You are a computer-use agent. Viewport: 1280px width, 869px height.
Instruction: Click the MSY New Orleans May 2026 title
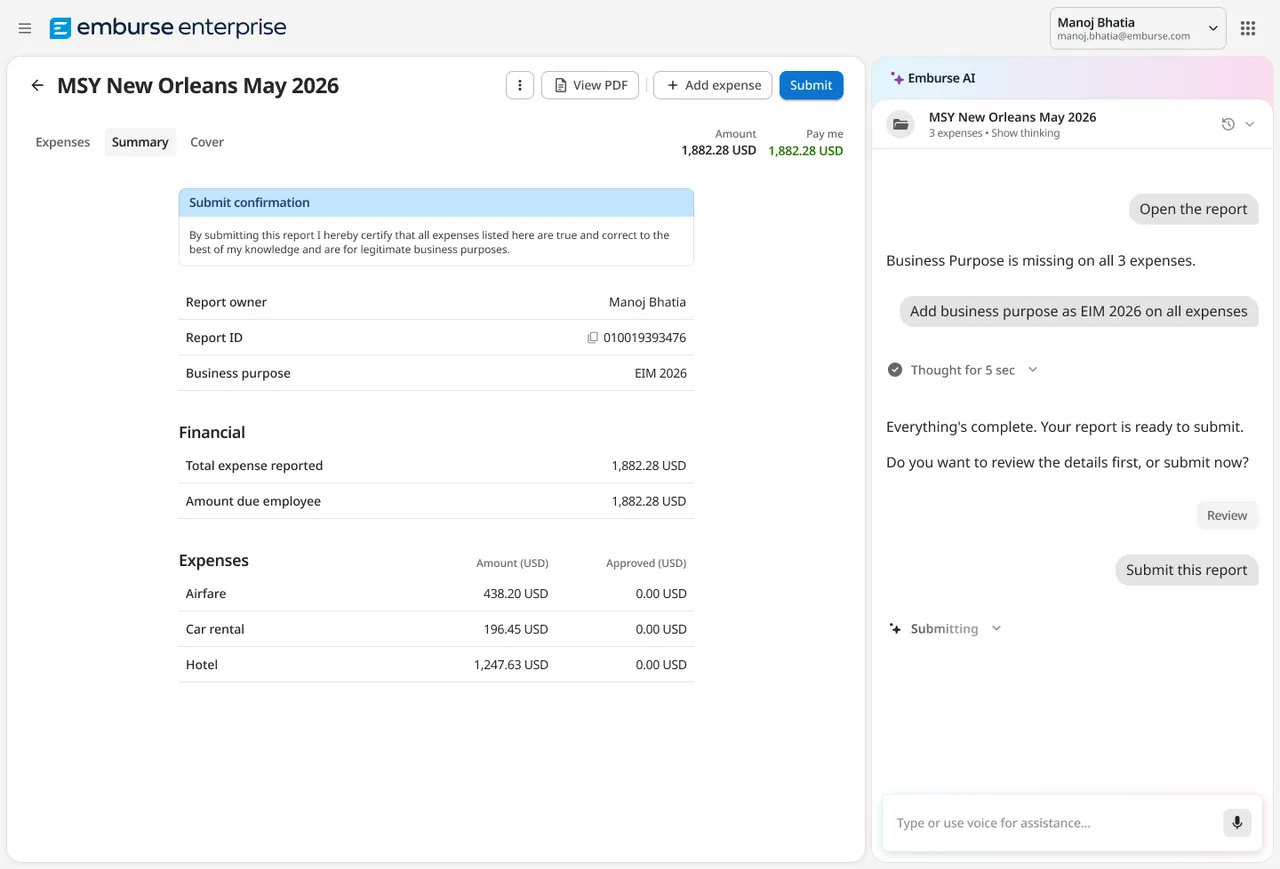coord(198,85)
